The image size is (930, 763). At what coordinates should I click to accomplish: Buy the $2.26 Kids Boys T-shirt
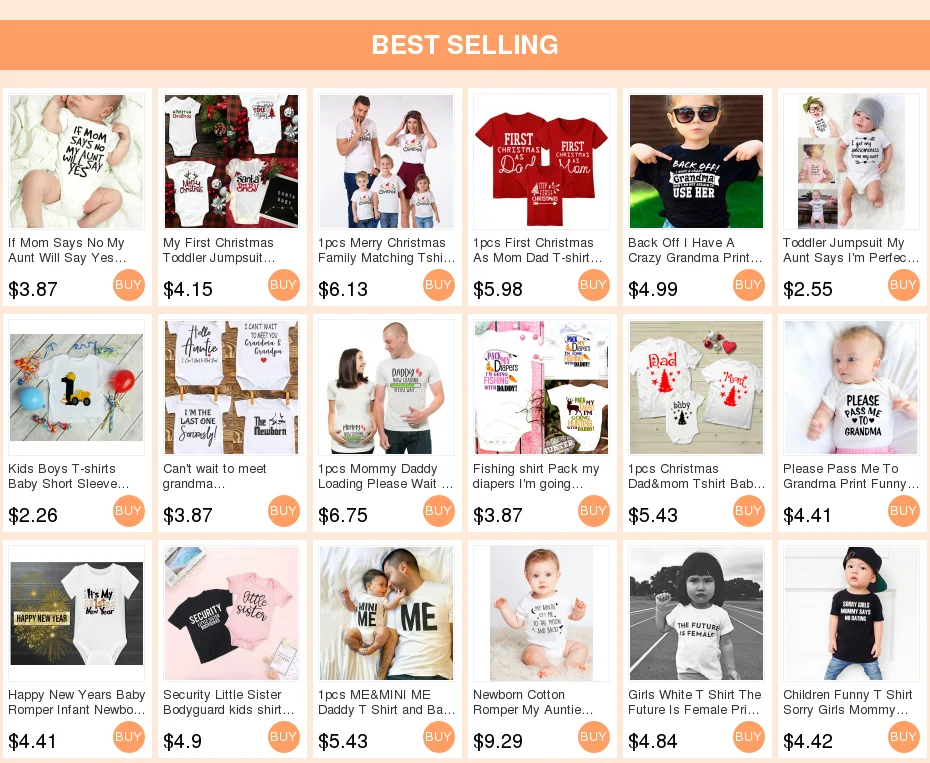[x=129, y=511]
